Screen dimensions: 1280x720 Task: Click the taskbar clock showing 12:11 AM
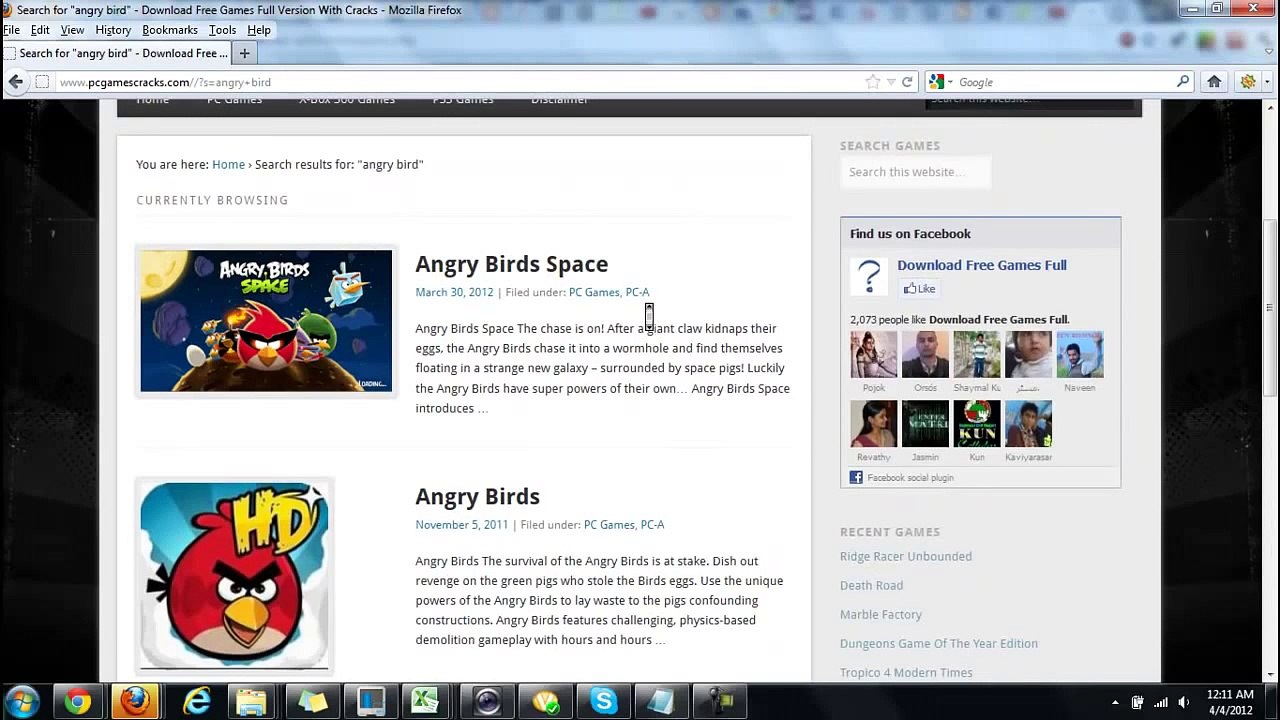[1229, 702]
